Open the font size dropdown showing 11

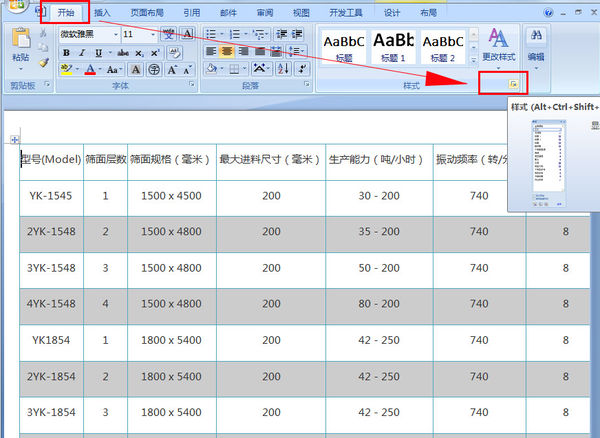(x=153, y=35)
